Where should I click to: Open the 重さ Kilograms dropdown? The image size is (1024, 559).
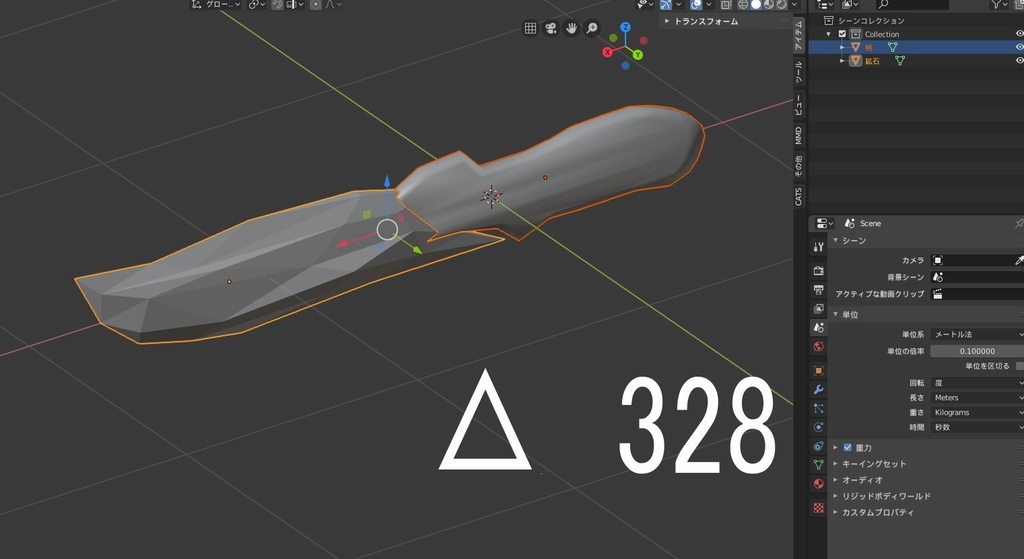(977, 413)
